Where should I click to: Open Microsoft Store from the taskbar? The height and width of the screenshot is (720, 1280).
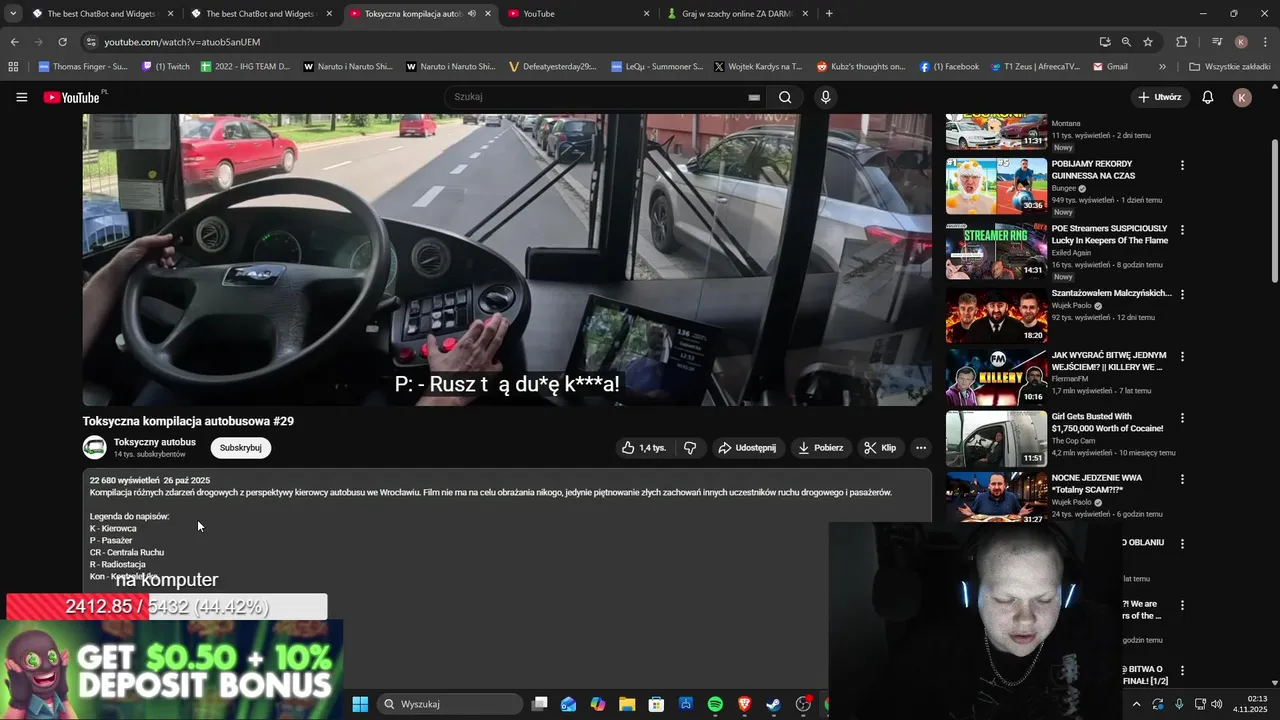(x=656, y=704)
